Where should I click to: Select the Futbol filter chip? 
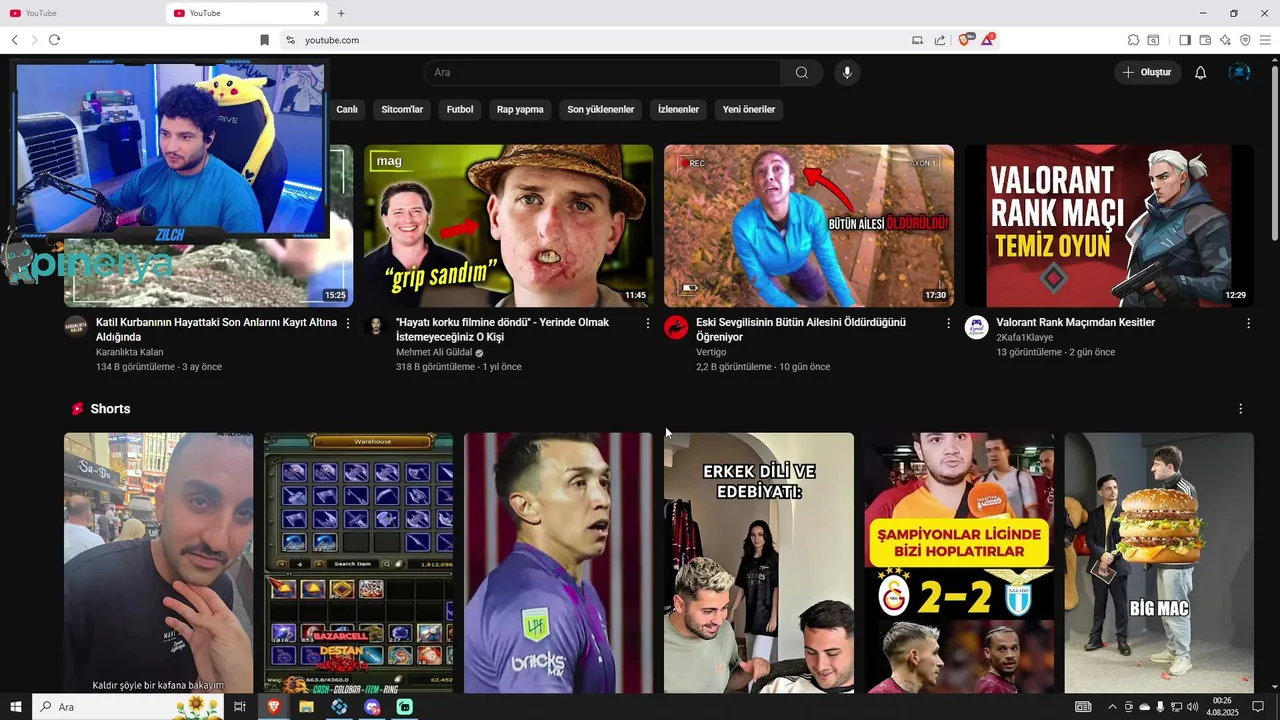tap(460, 109)
